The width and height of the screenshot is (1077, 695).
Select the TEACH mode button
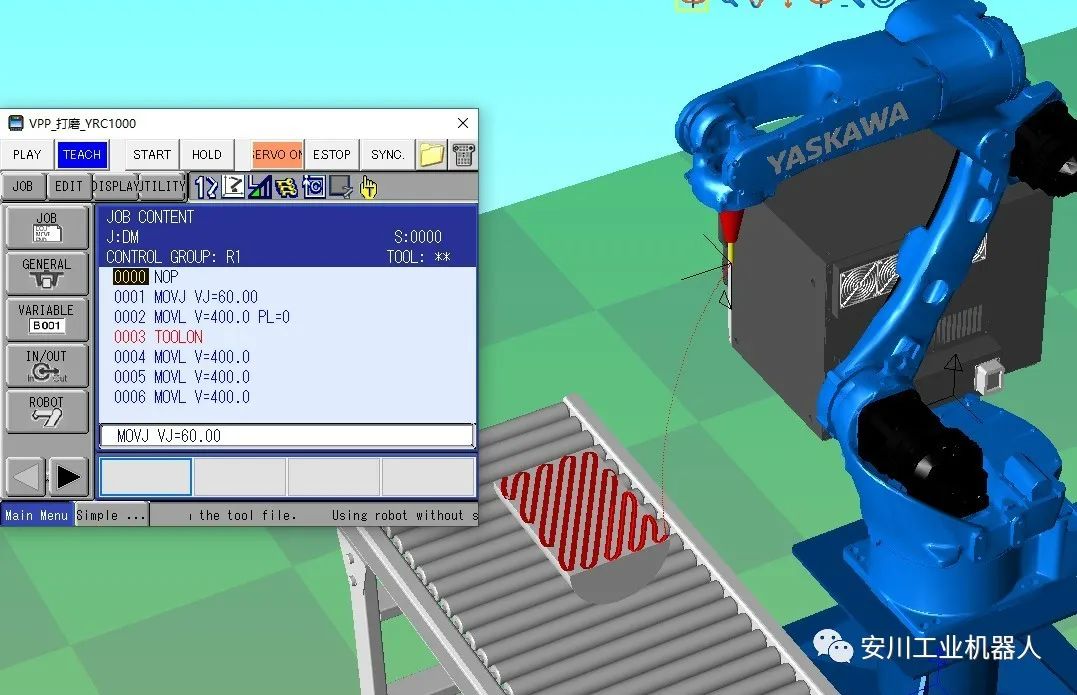point(82,155)
